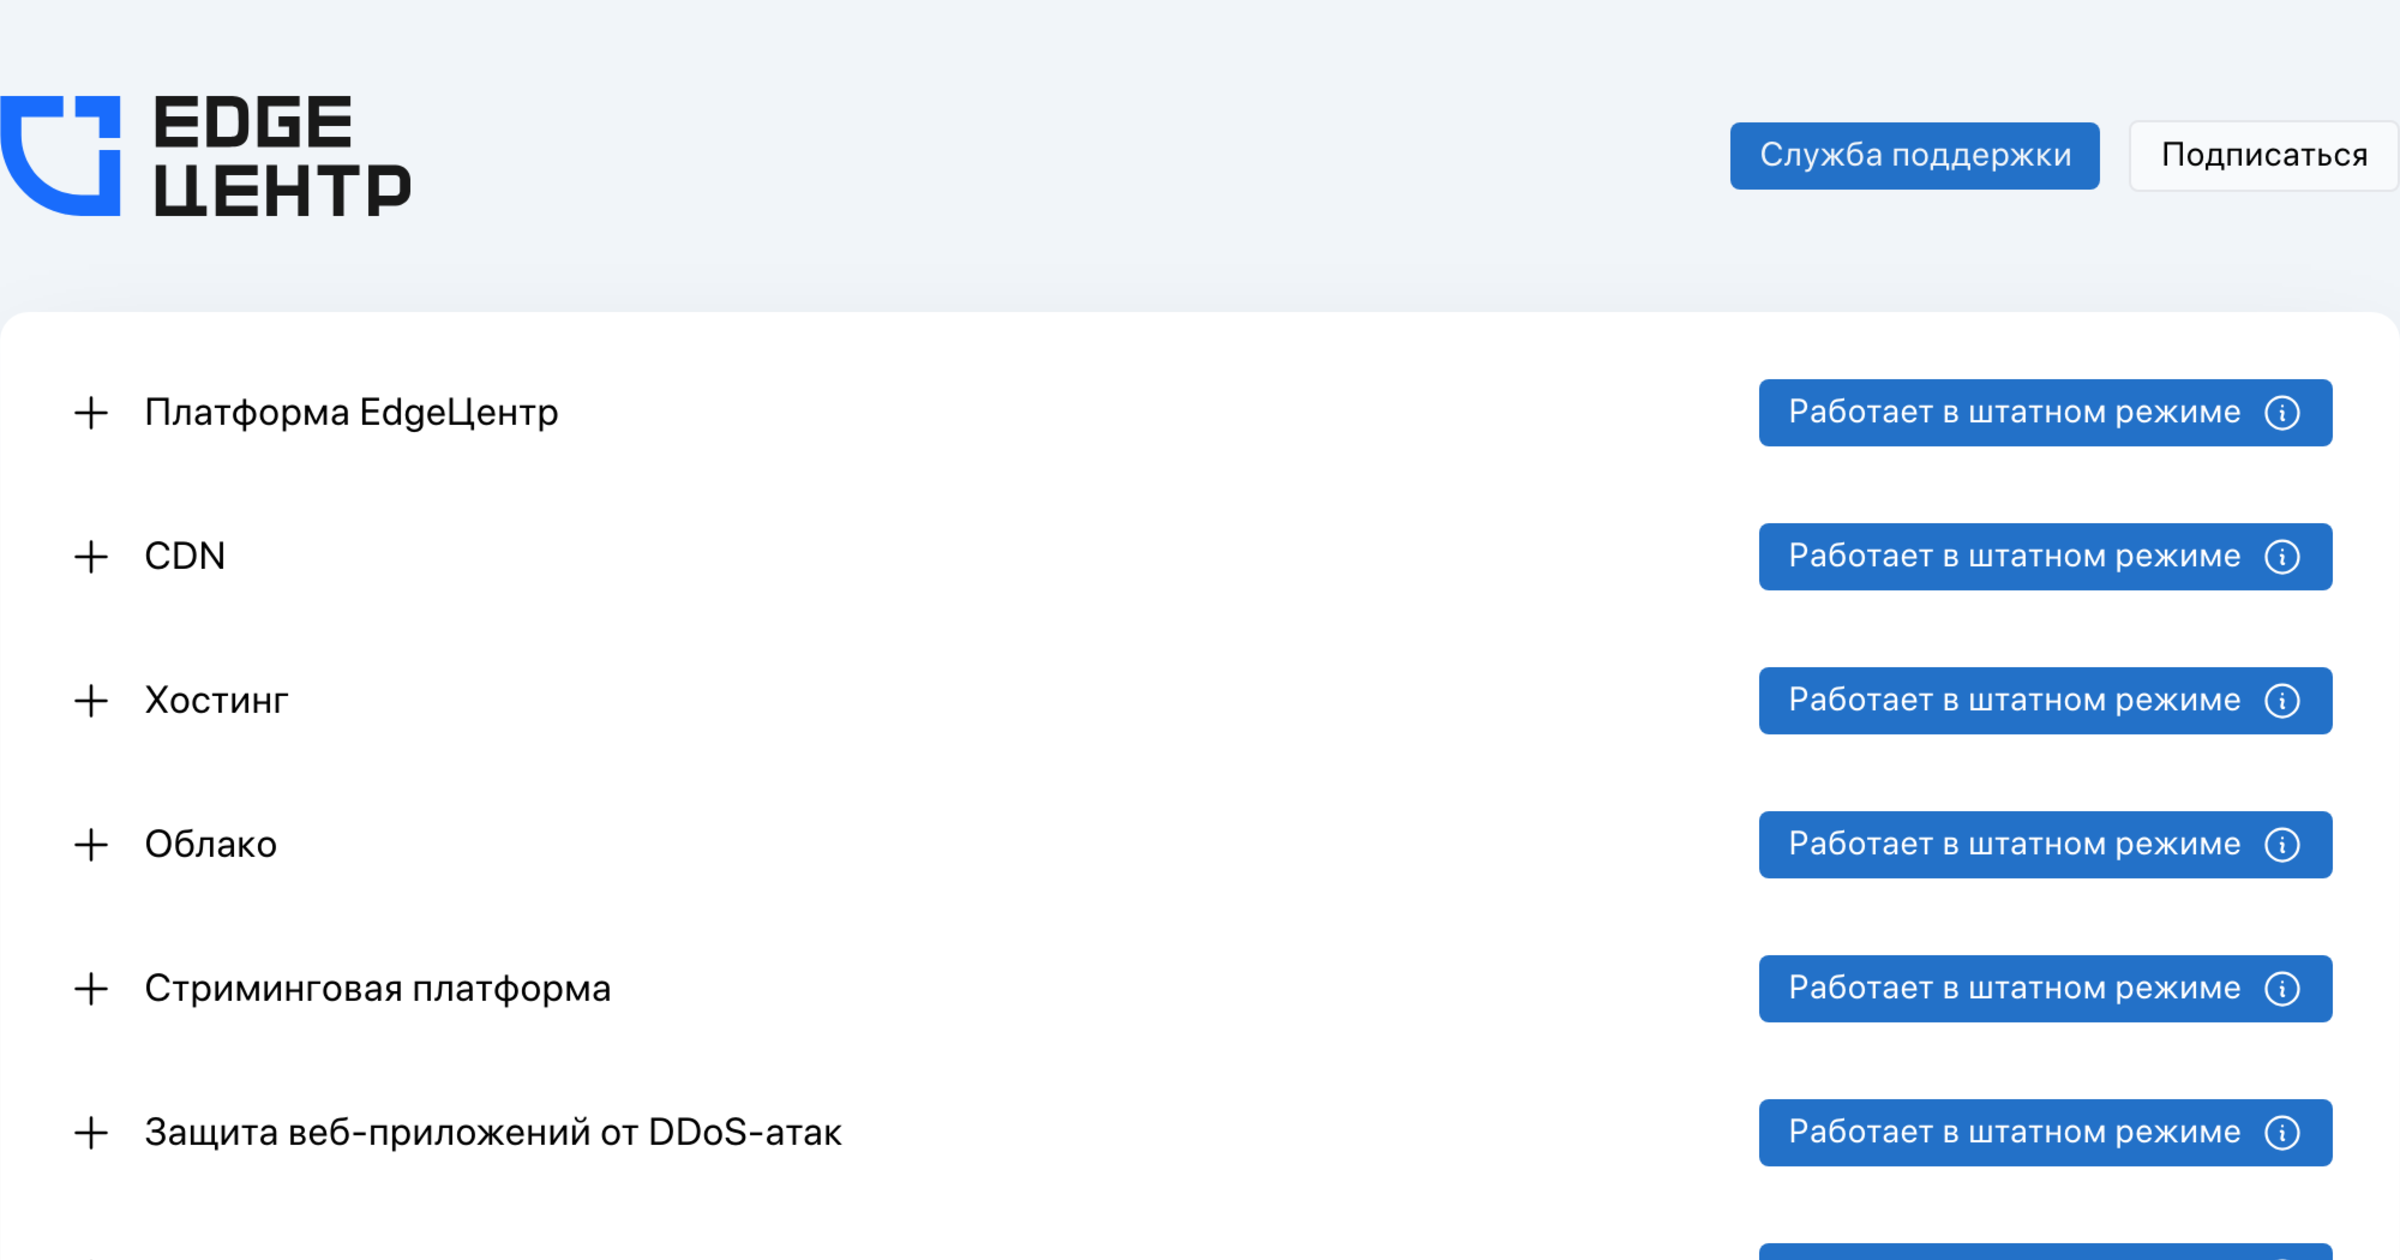Open Служба поддержки support page
Image resolution: width=2400 pixels, height=1260 pixels.
1914,156
